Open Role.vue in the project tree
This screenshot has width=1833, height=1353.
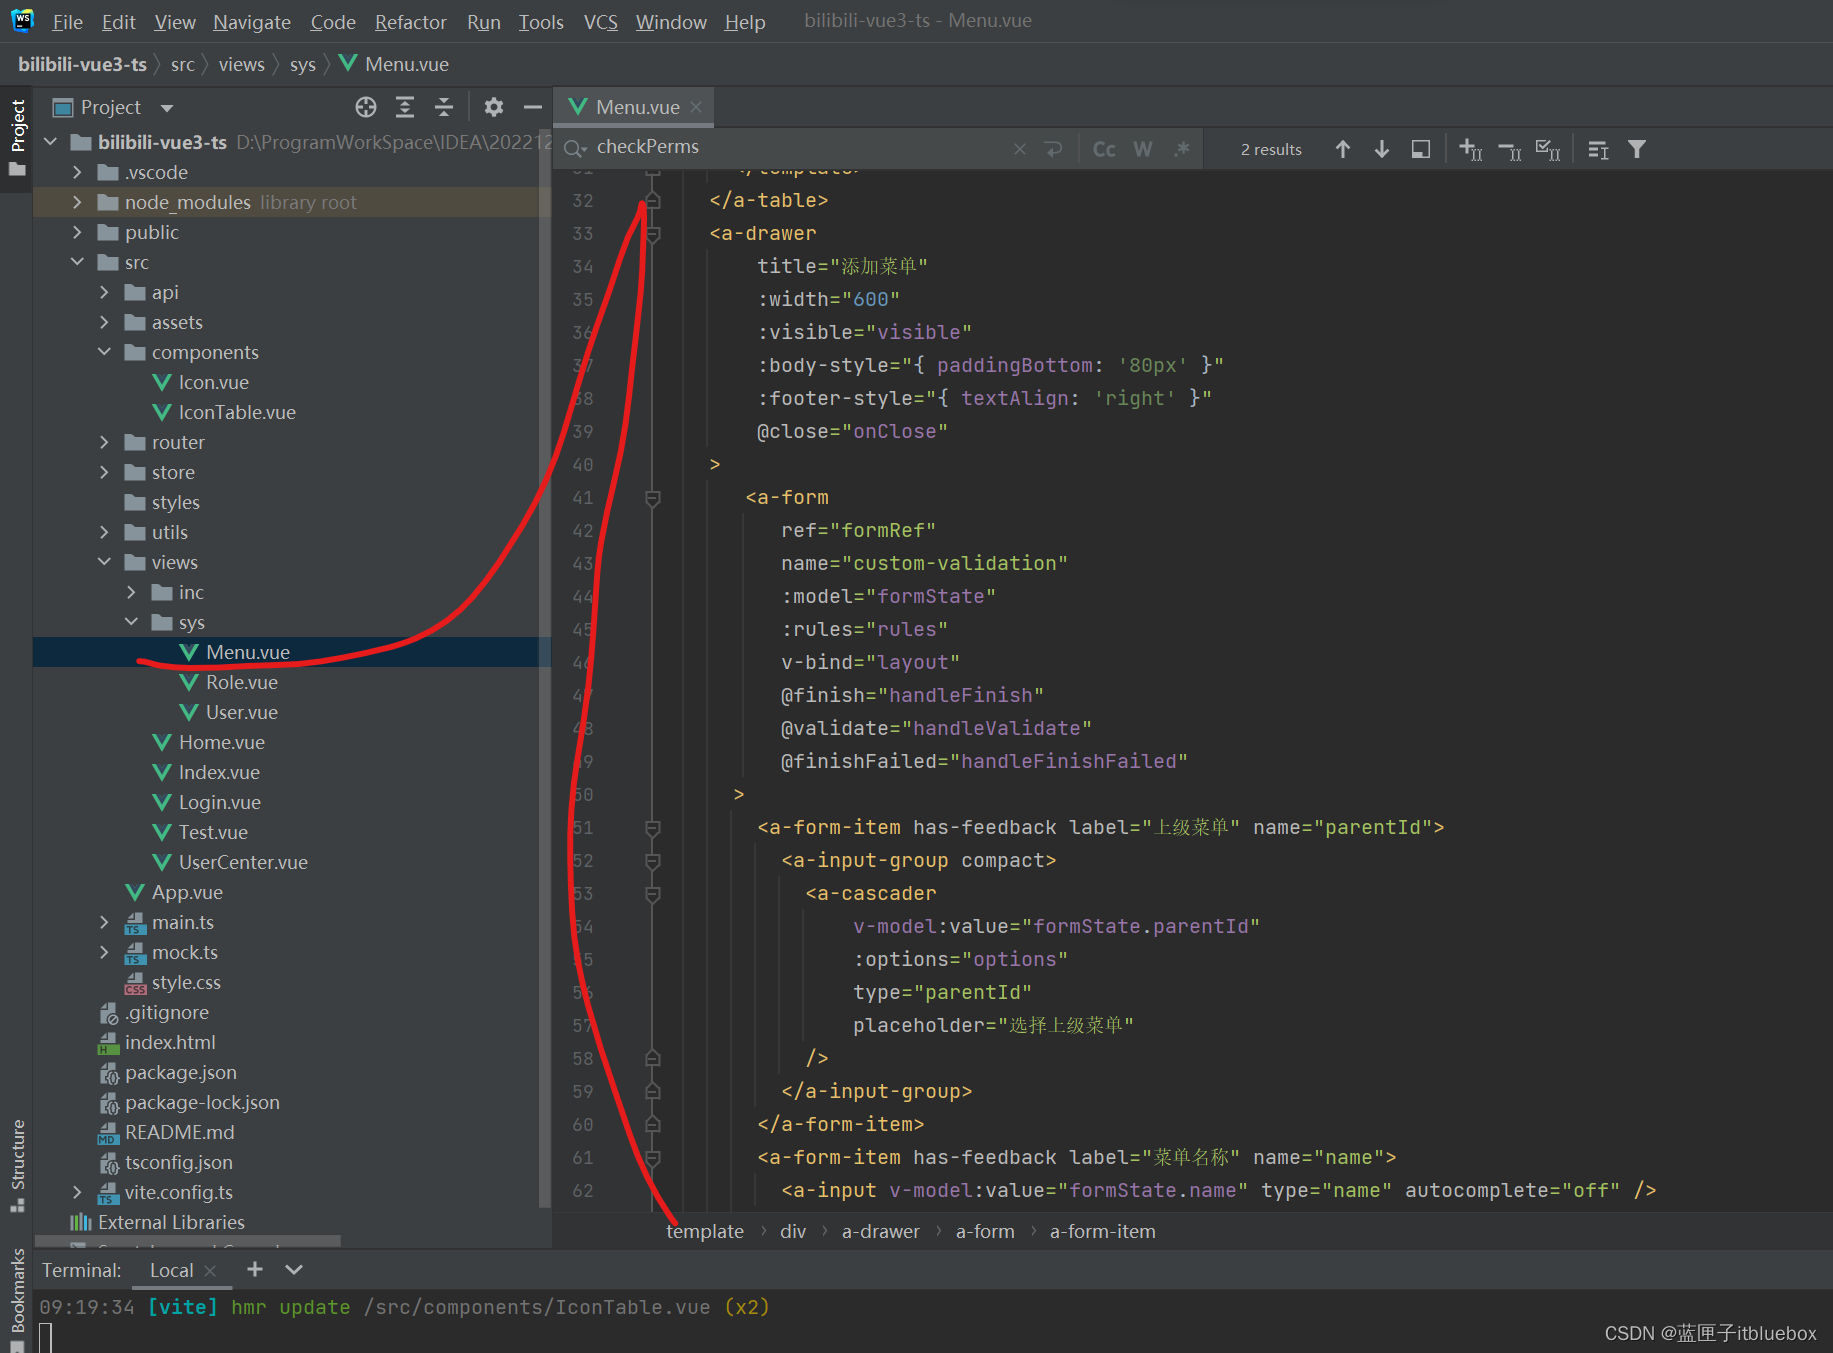click(241, 682)
